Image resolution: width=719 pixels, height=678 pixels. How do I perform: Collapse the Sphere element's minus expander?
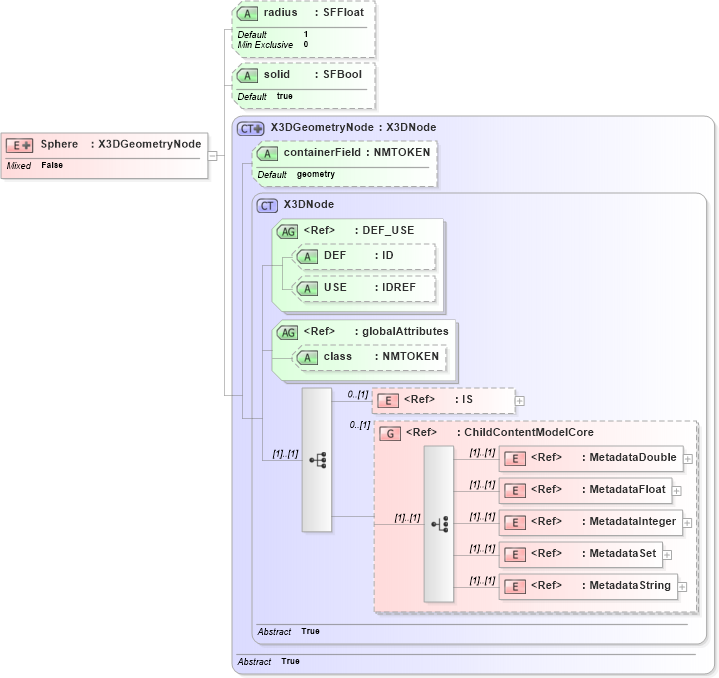[x=212, y=156]
